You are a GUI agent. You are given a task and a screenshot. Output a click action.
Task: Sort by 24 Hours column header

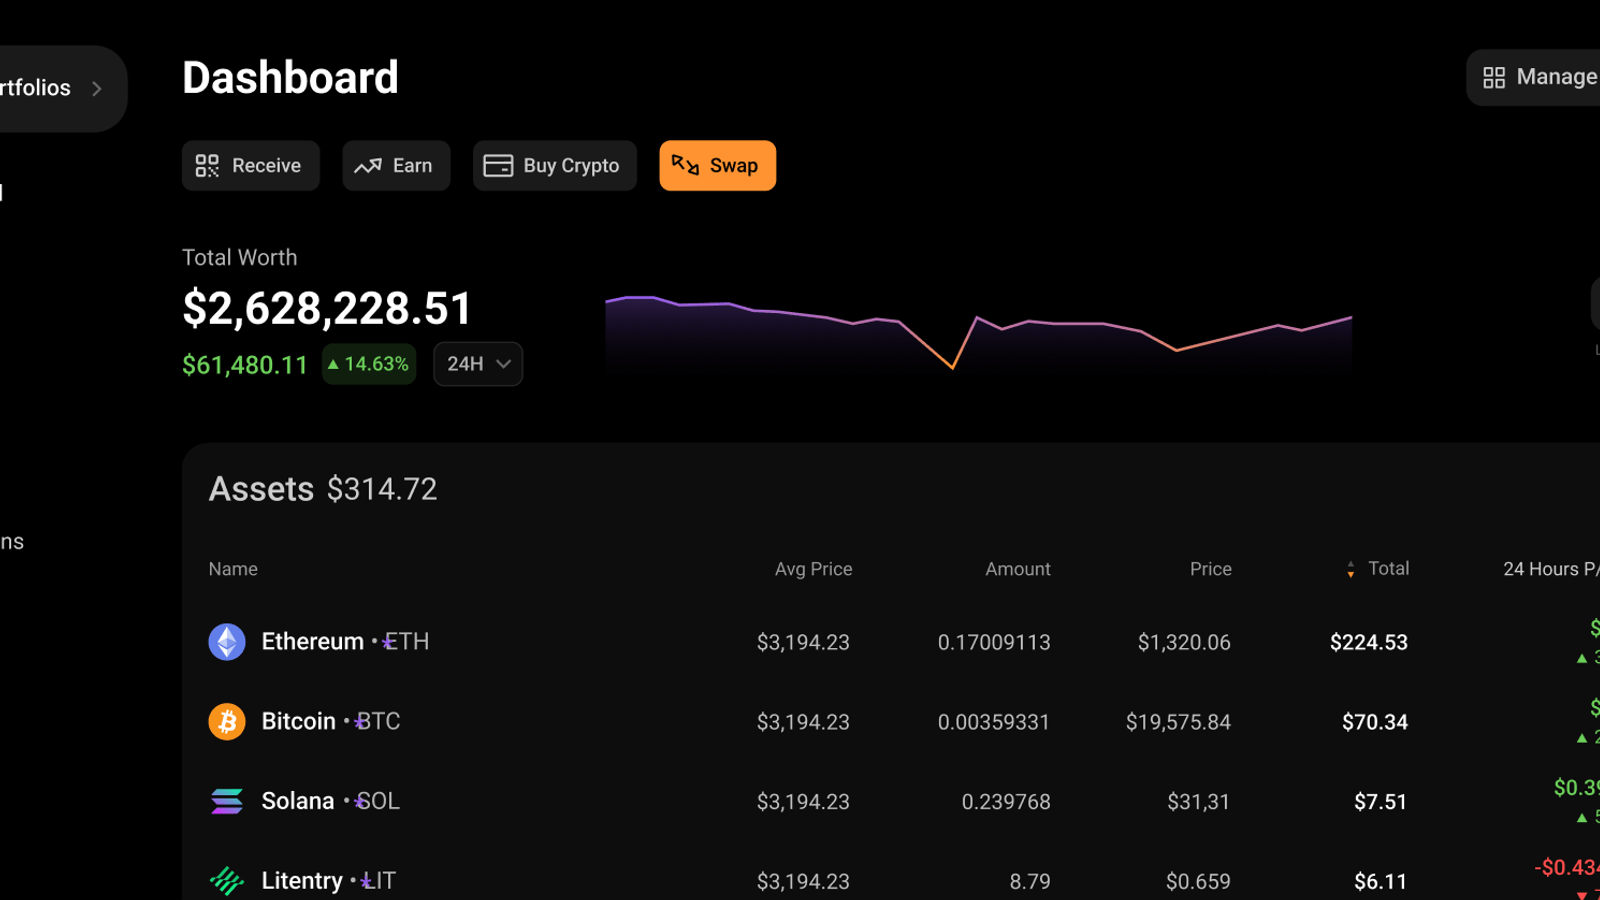[1550, 569]
